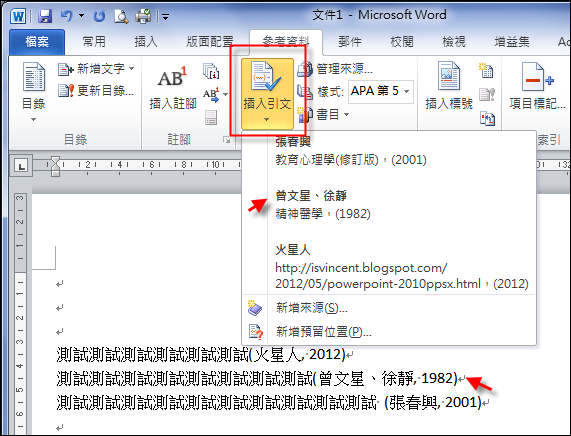This screenshot has height=436, width=571.
Task: Switch to the 常用 tab
Action: pos(94,42)
